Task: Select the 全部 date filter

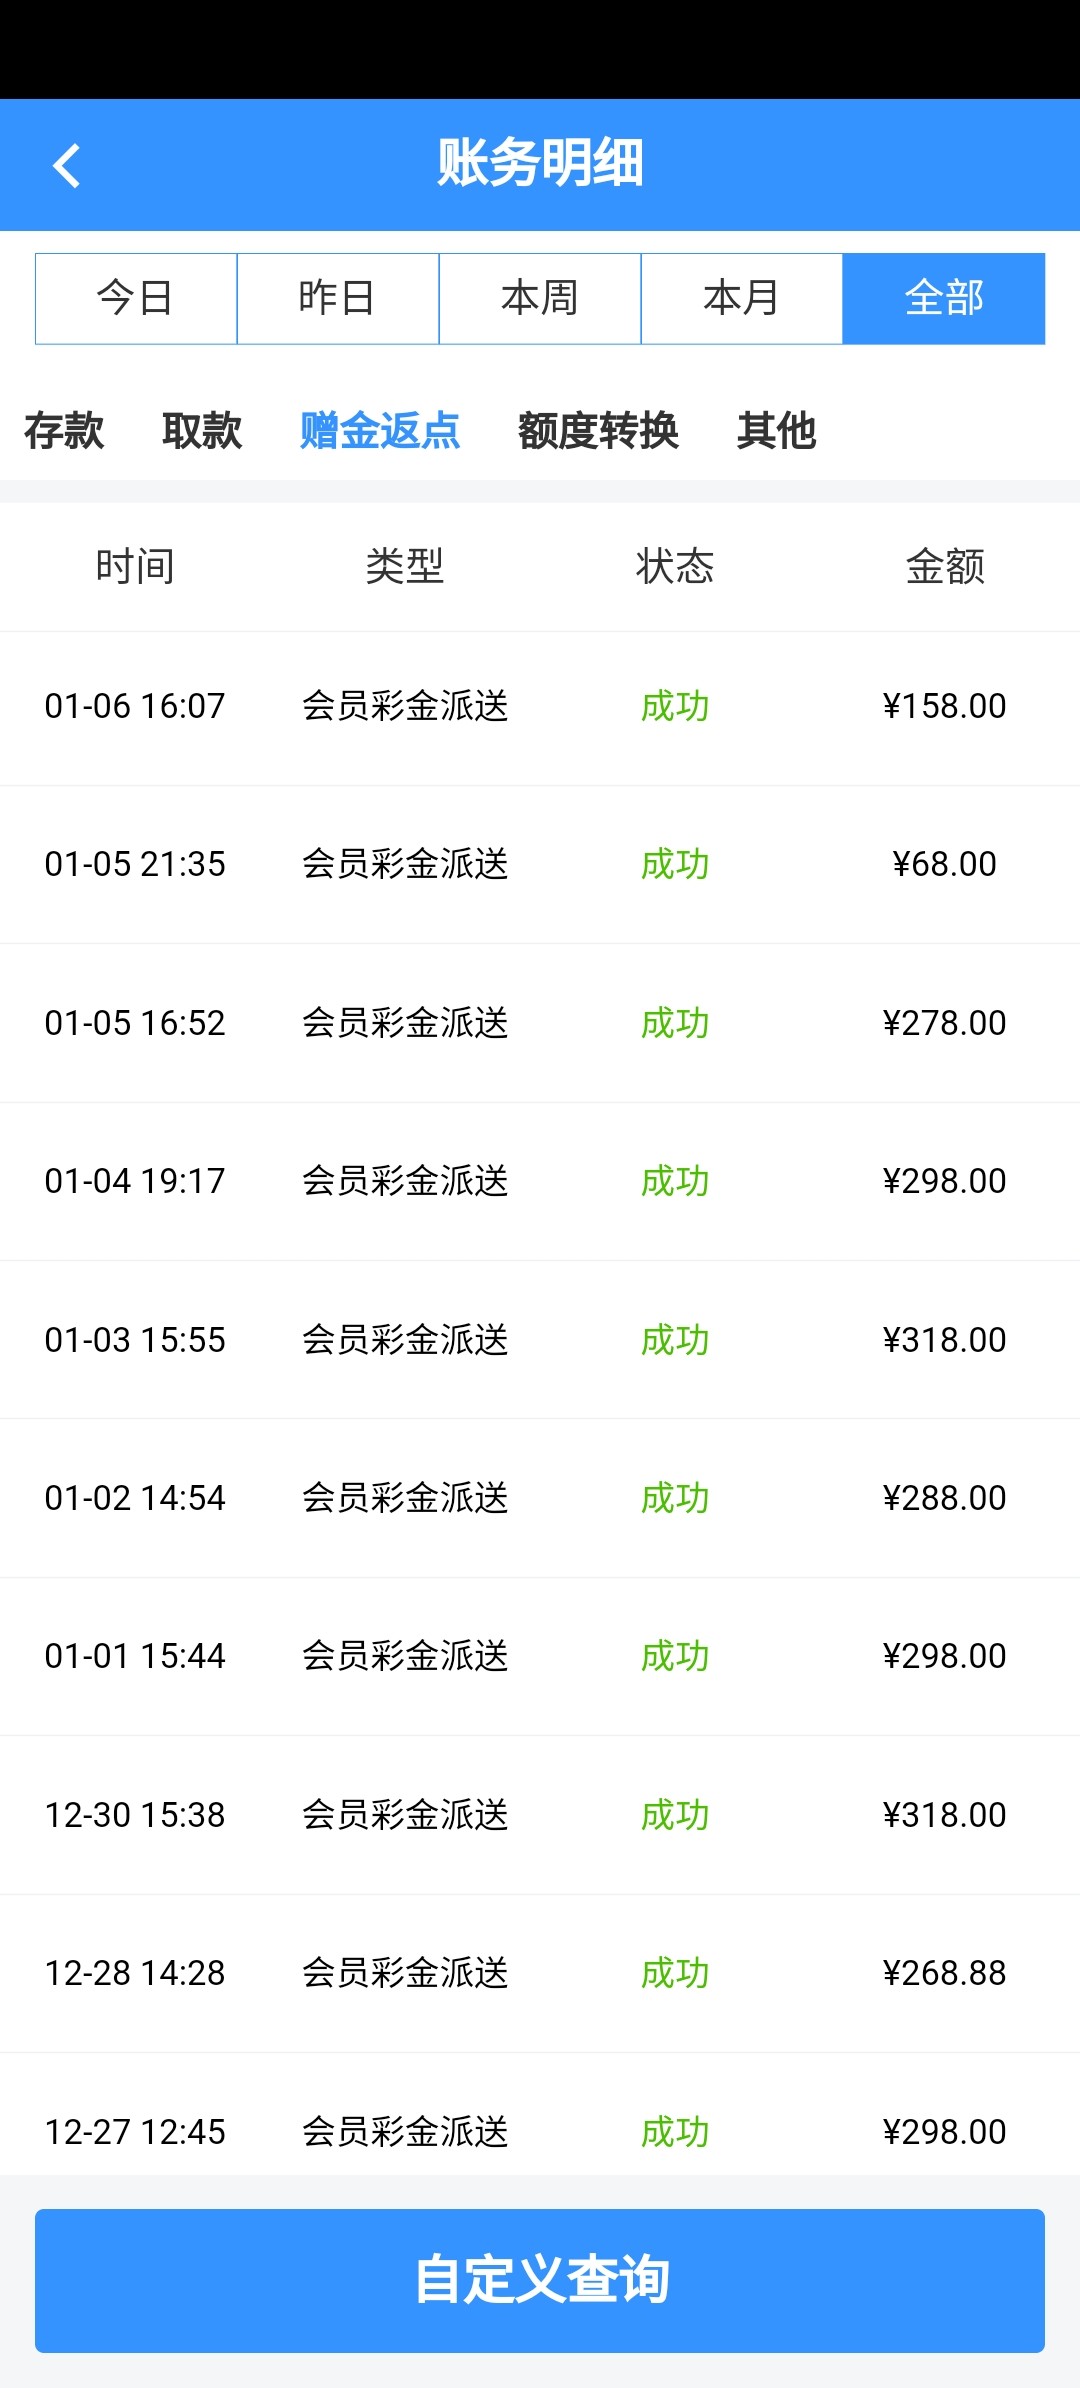Action: pyautogui.click(x=944, y=298)
